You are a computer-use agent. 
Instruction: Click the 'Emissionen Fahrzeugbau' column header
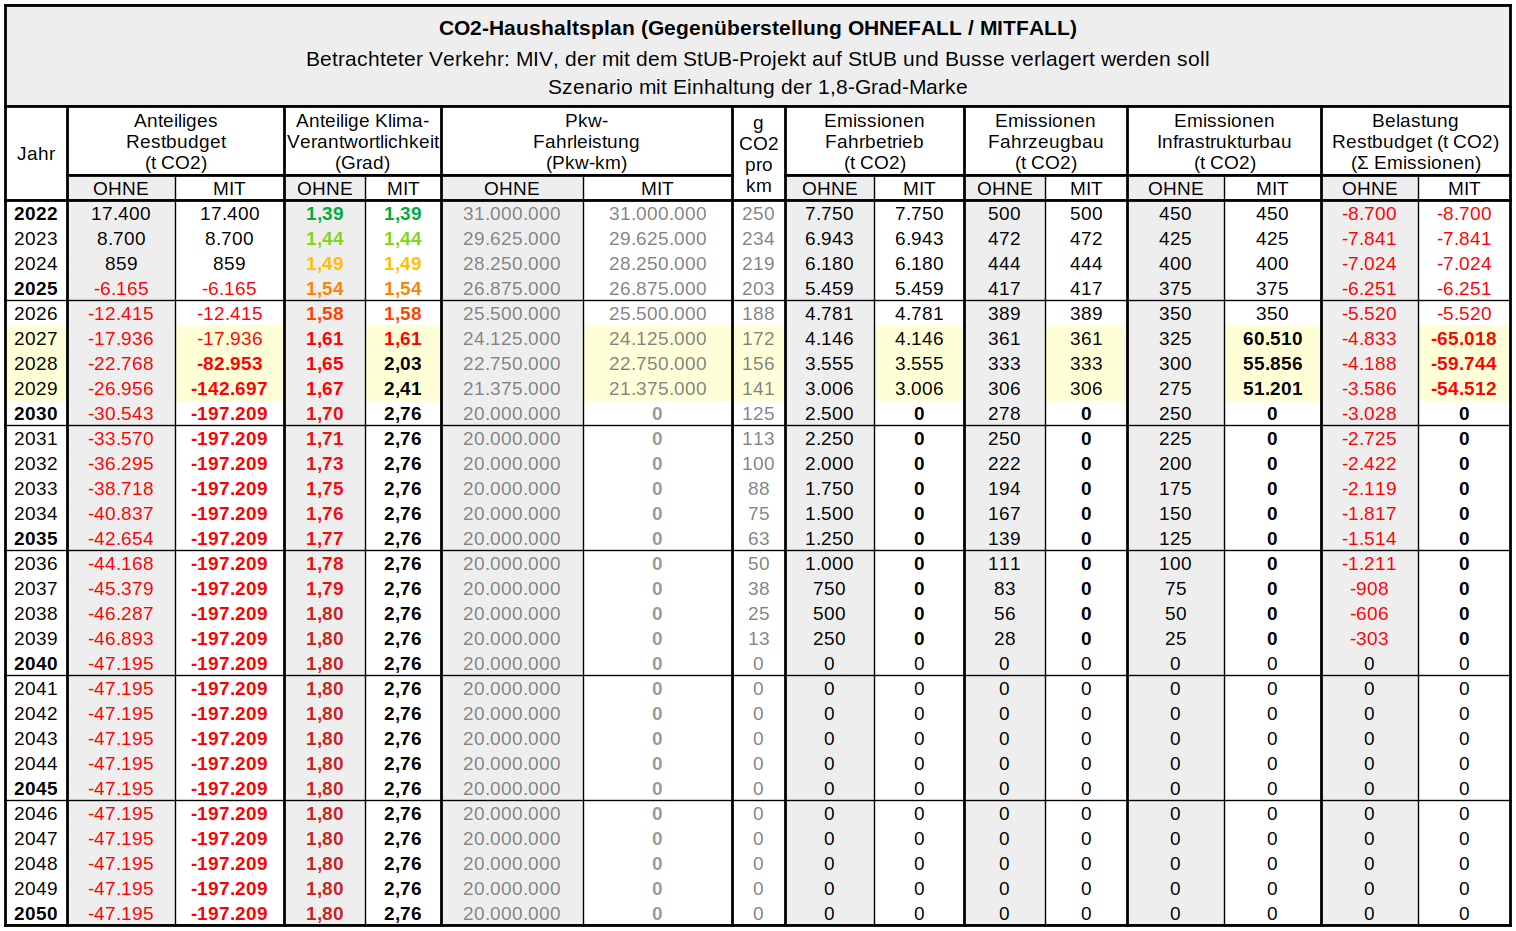[x=1045, y=142]
